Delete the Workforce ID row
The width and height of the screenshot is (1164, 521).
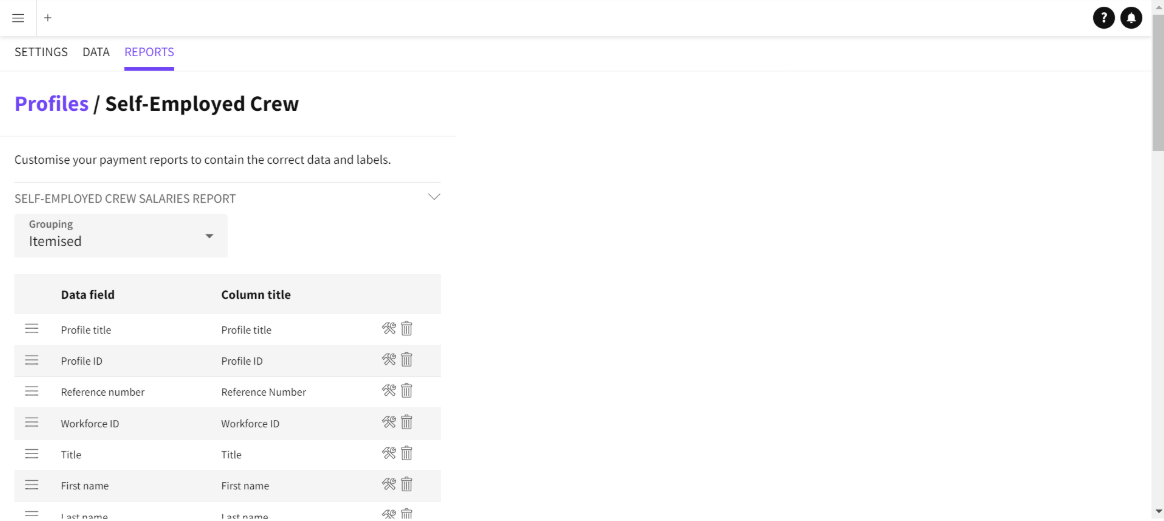(x=407, y=422)
